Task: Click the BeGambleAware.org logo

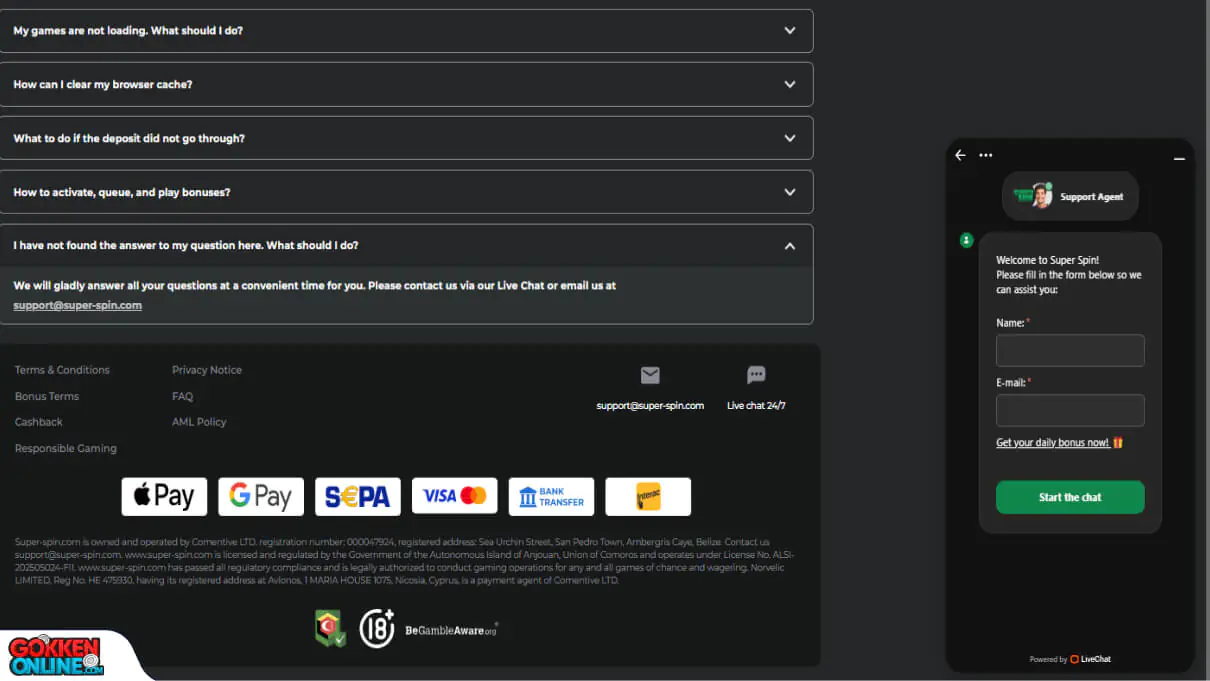Action: (451, 630)
